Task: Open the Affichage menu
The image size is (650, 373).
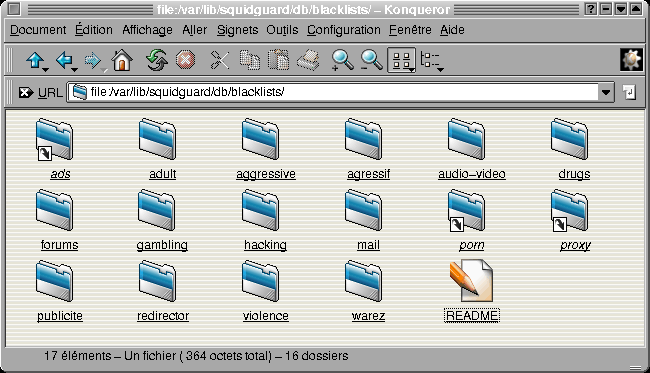Action: tap(147, 30)
